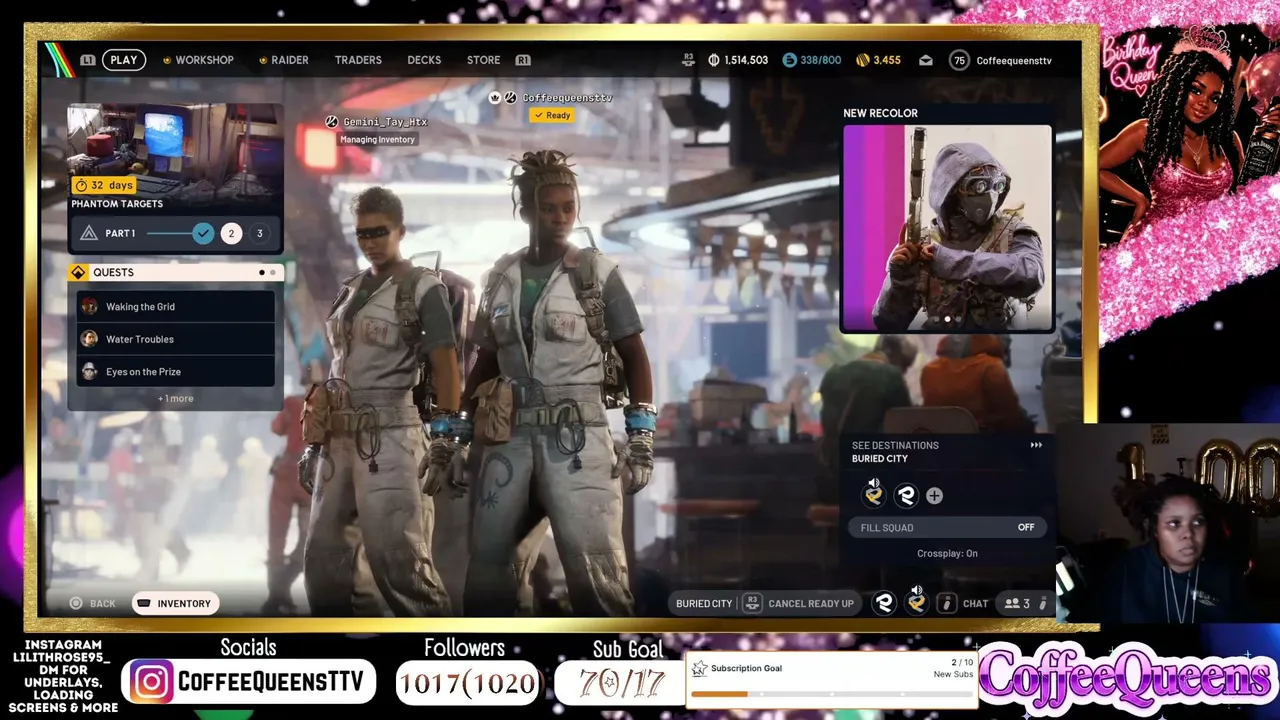Image resolution: width=1280 pixels, height=720 pixels.
Task: Open the Water Troubles quest
Action: tap(175, 339)
